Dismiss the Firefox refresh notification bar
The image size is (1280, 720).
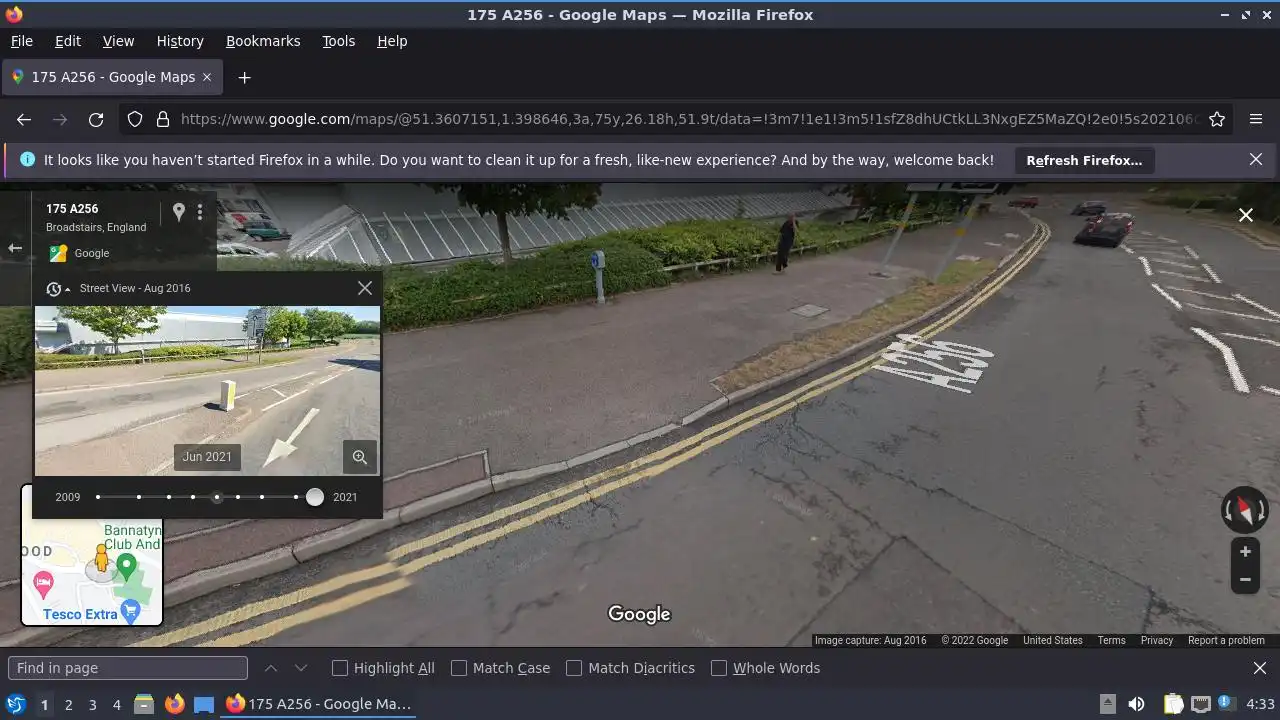coord(1256,160)
